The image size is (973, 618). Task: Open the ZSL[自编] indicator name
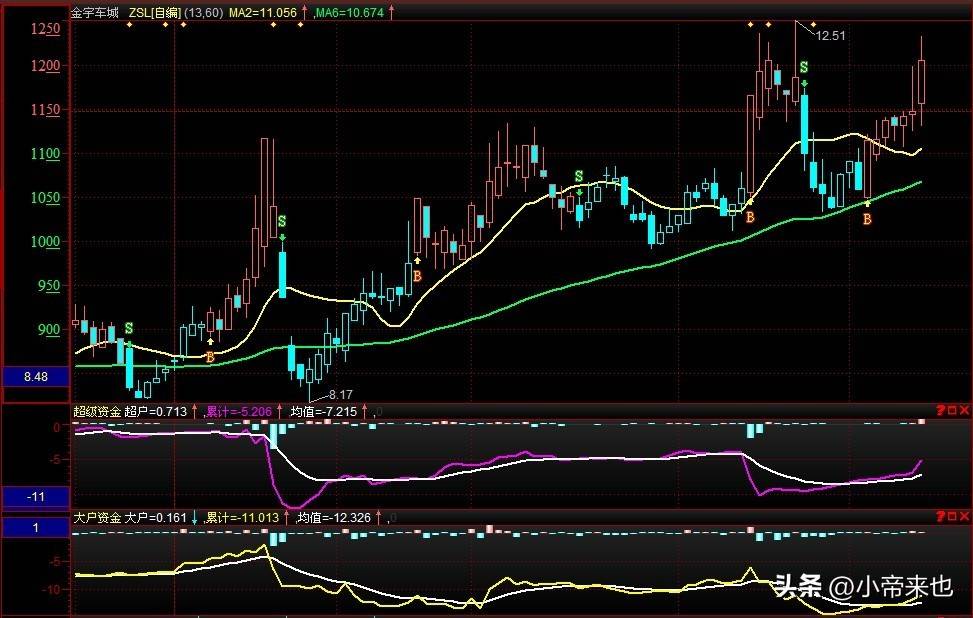155,12
